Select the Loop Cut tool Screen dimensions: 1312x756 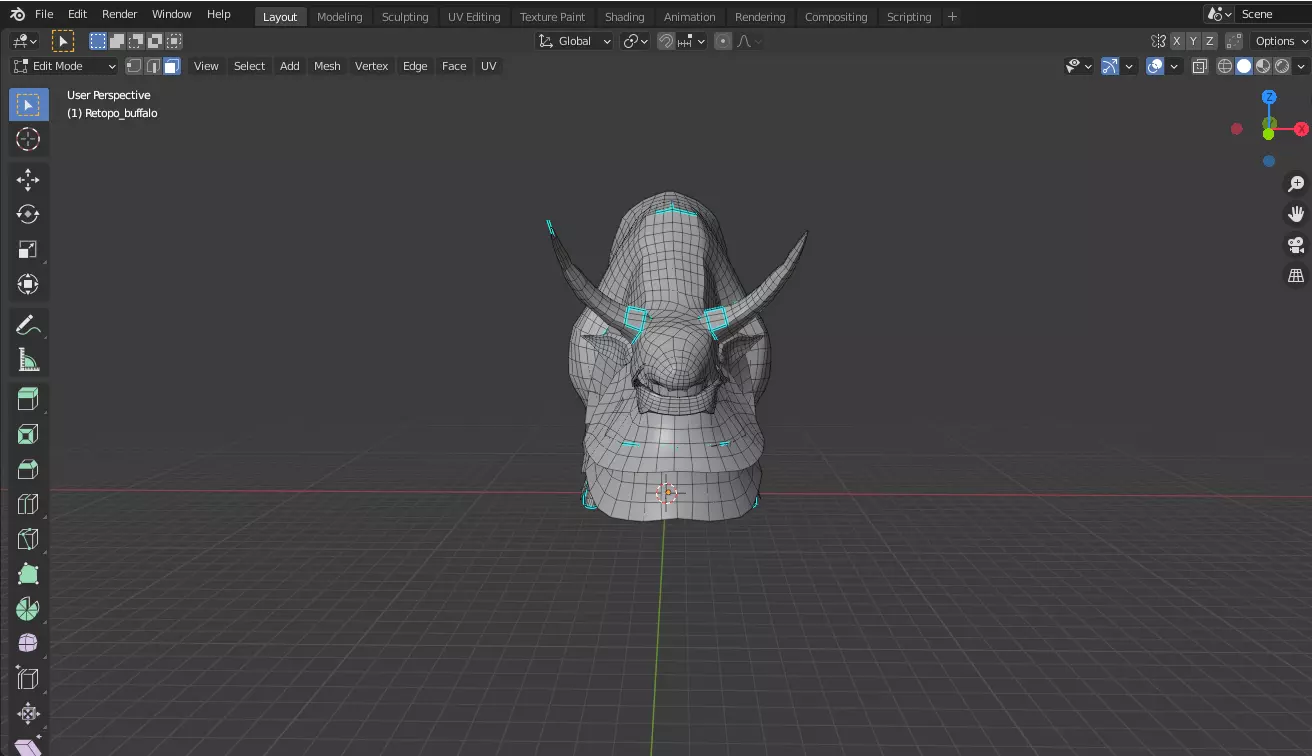coord(28,504)
